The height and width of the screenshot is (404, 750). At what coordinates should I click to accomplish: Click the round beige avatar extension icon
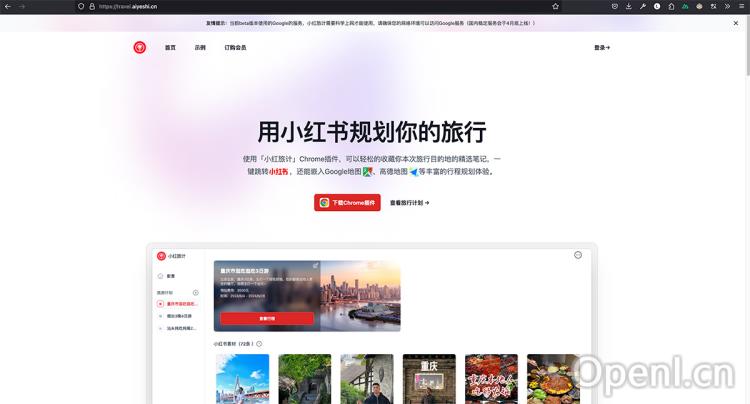[x=699, y=7]
